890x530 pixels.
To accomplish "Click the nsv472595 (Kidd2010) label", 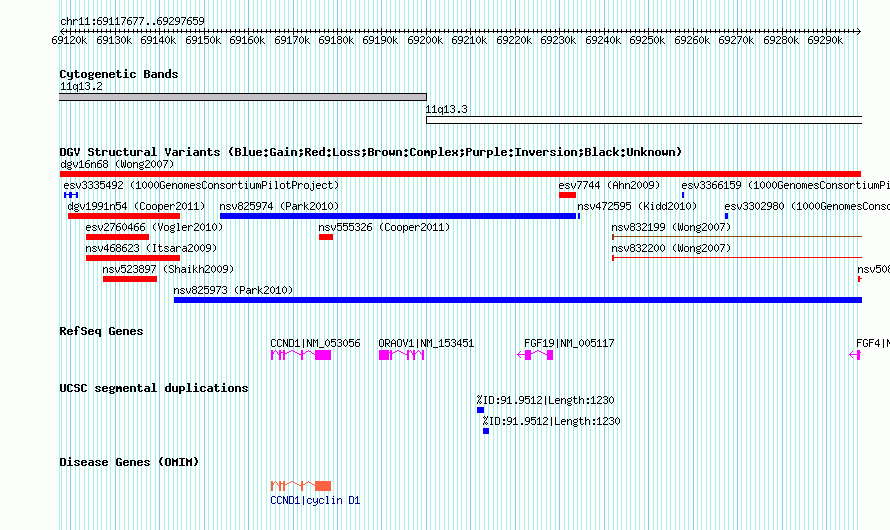I will (637, 206).
